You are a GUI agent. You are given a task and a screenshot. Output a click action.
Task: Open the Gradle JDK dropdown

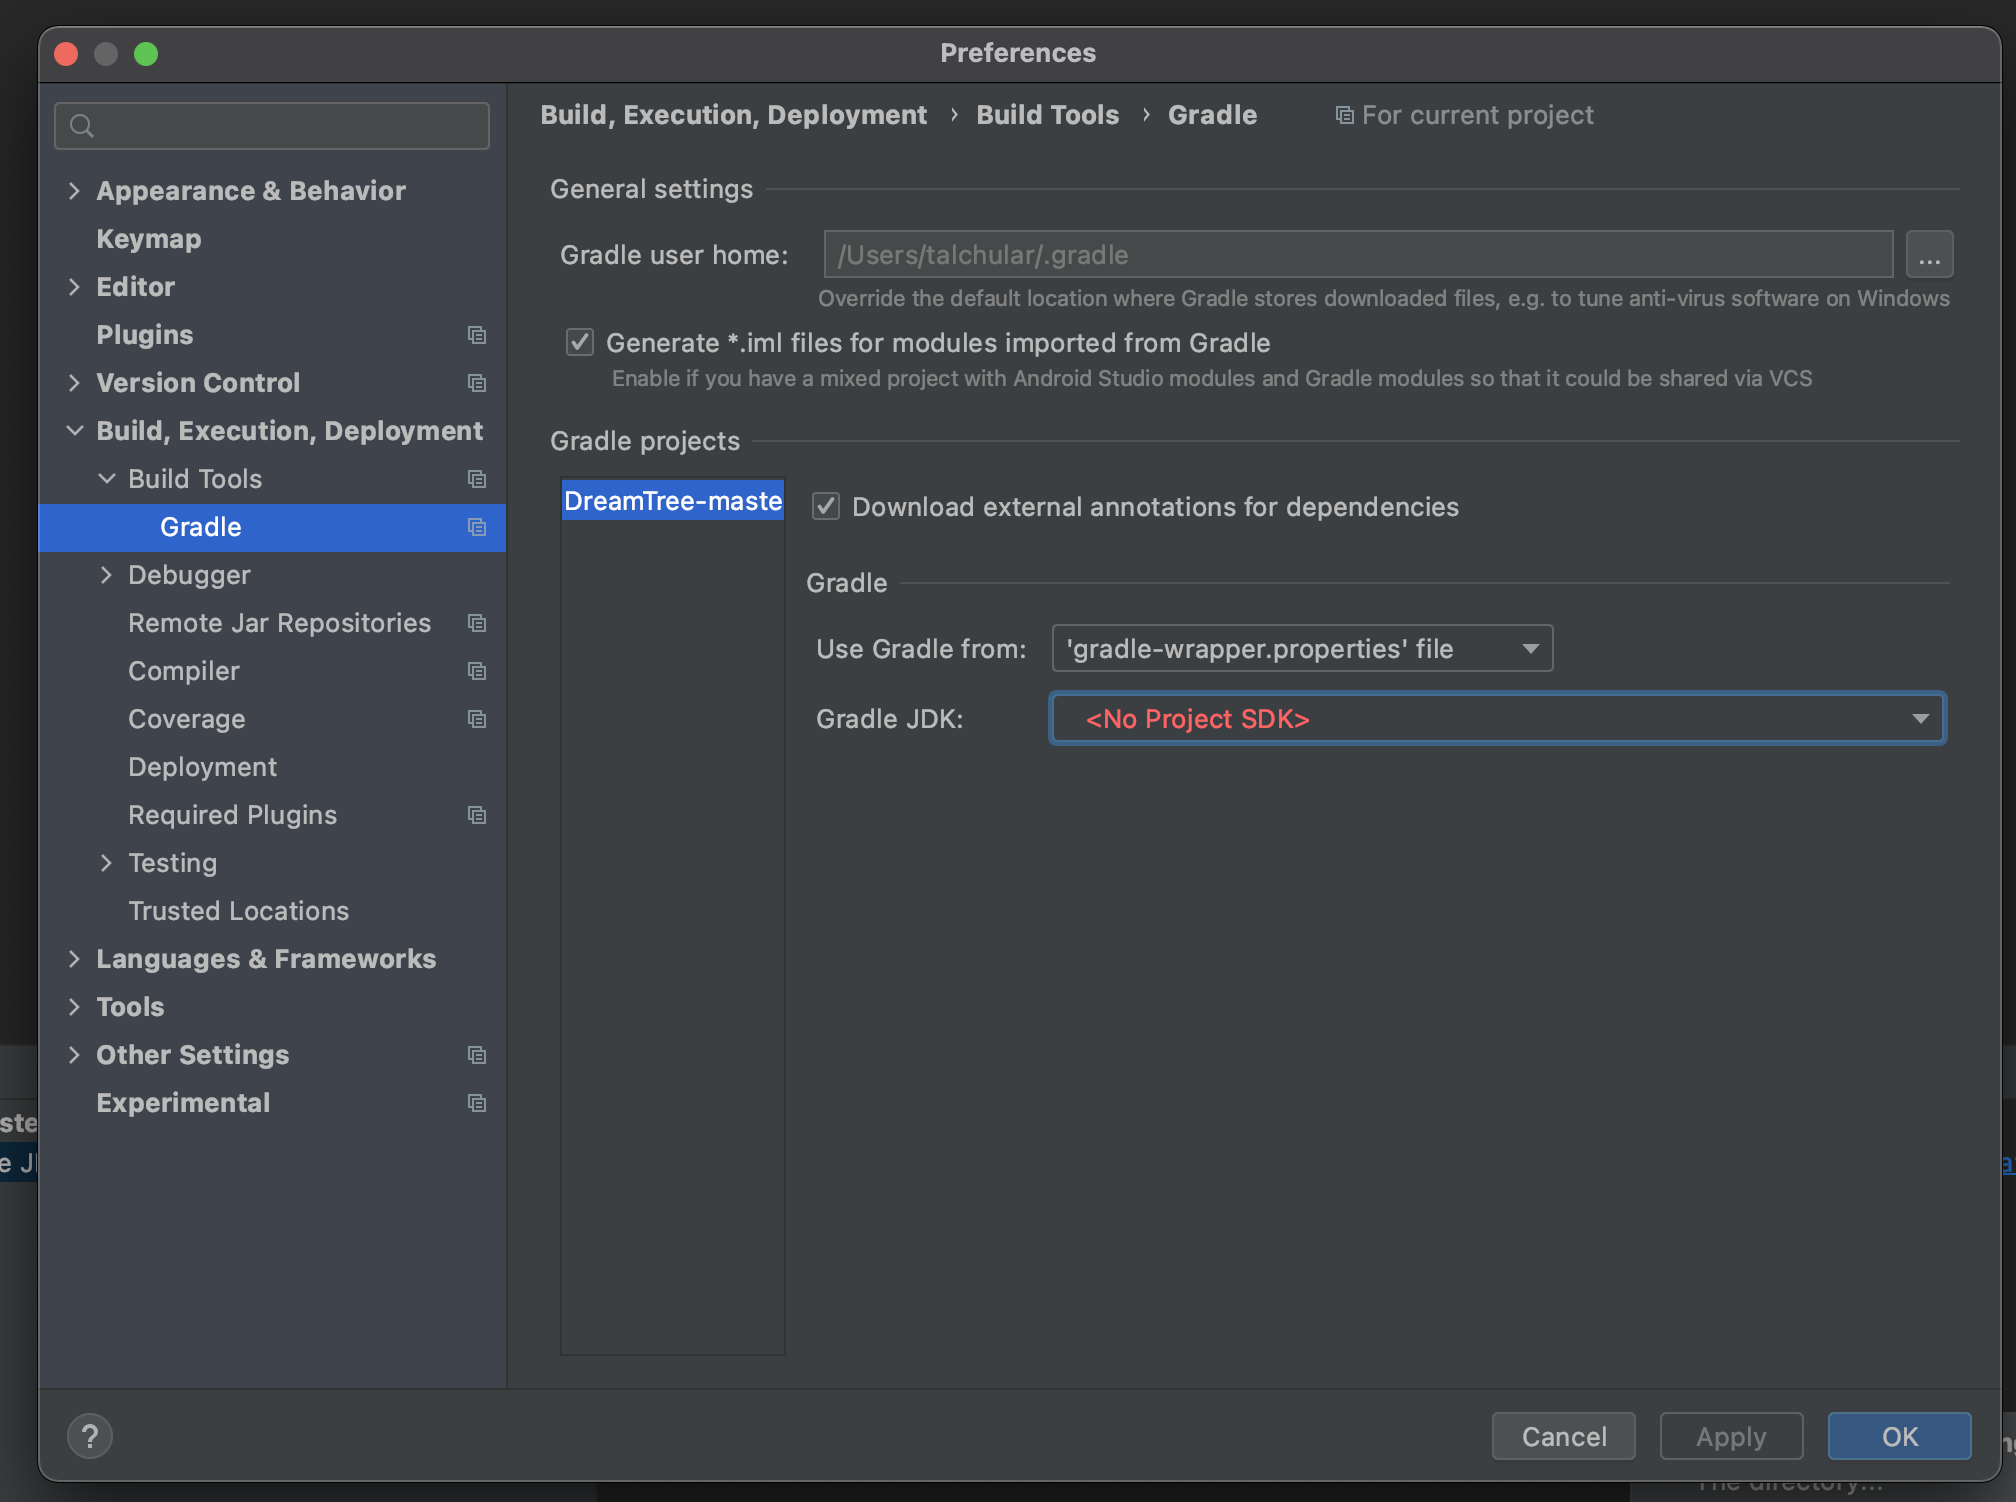click(1497, 719)
